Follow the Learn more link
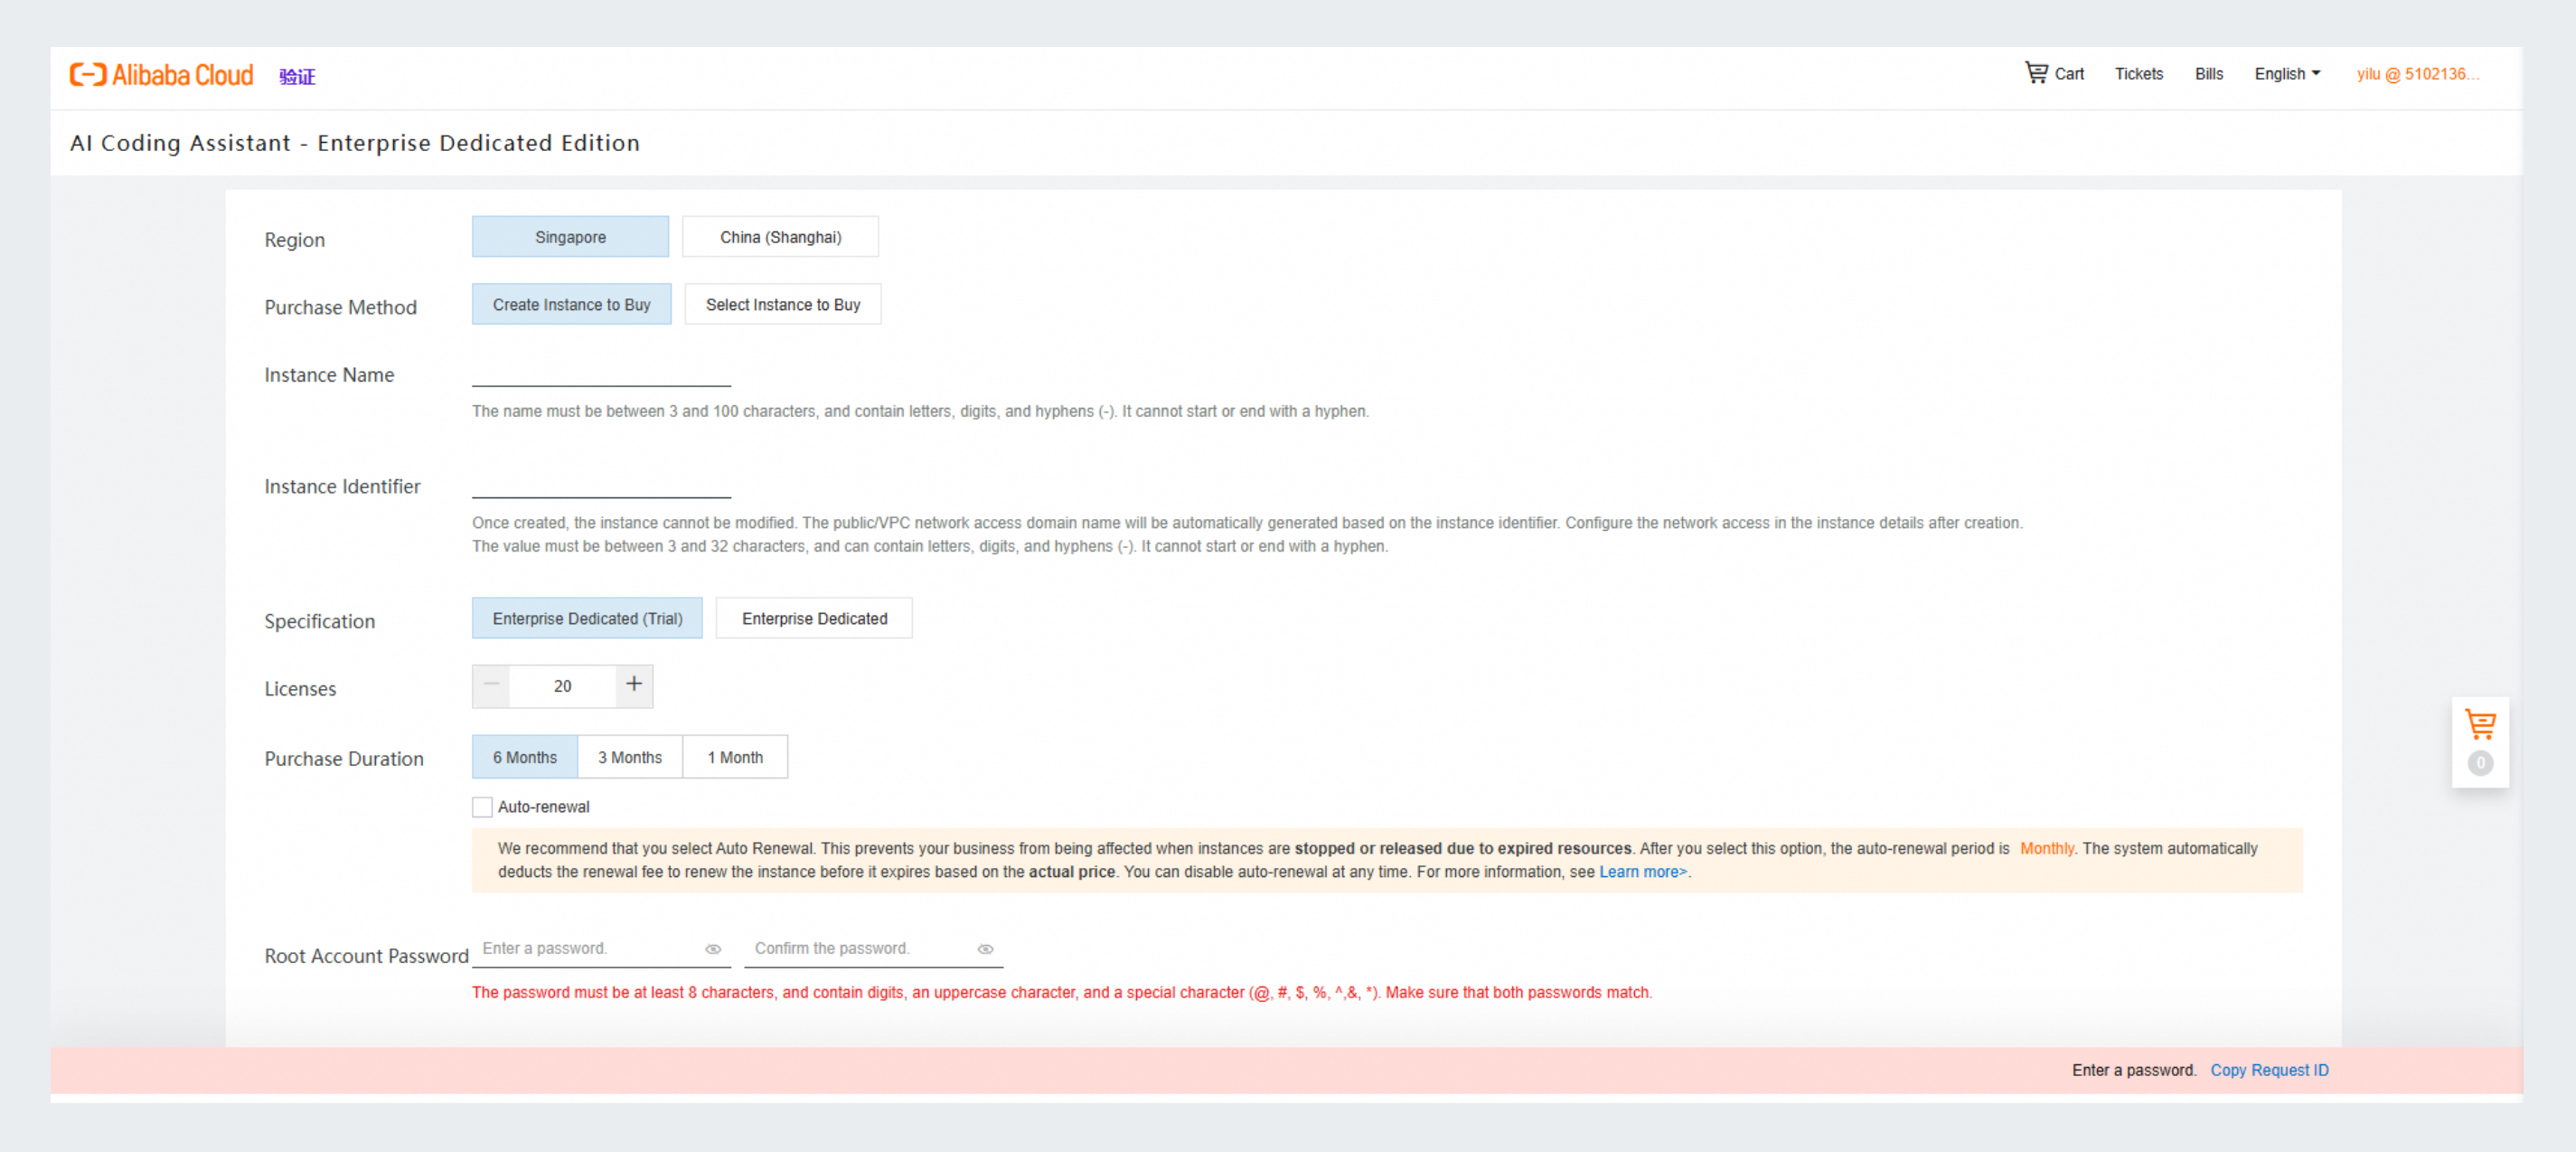The width and height of the screenshot is (2576, 1152). pos(1642,872)
